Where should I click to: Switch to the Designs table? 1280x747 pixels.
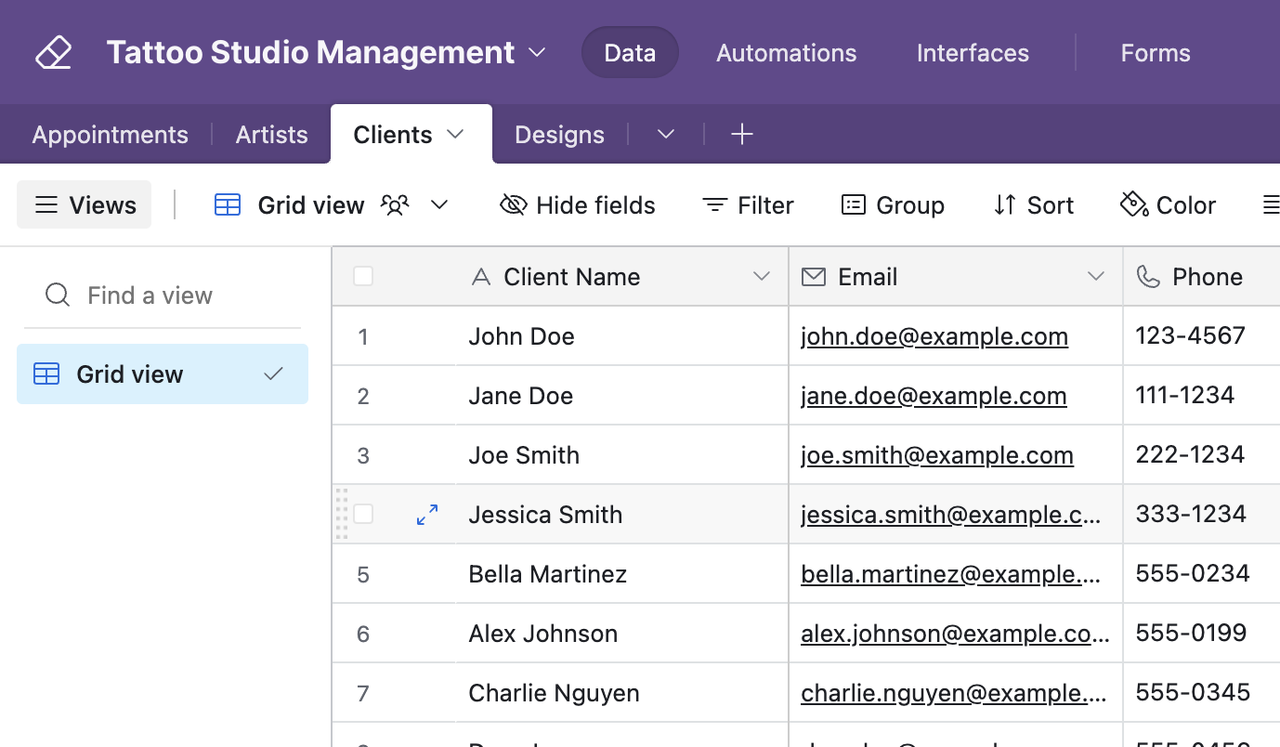click(x=559, y=135)
